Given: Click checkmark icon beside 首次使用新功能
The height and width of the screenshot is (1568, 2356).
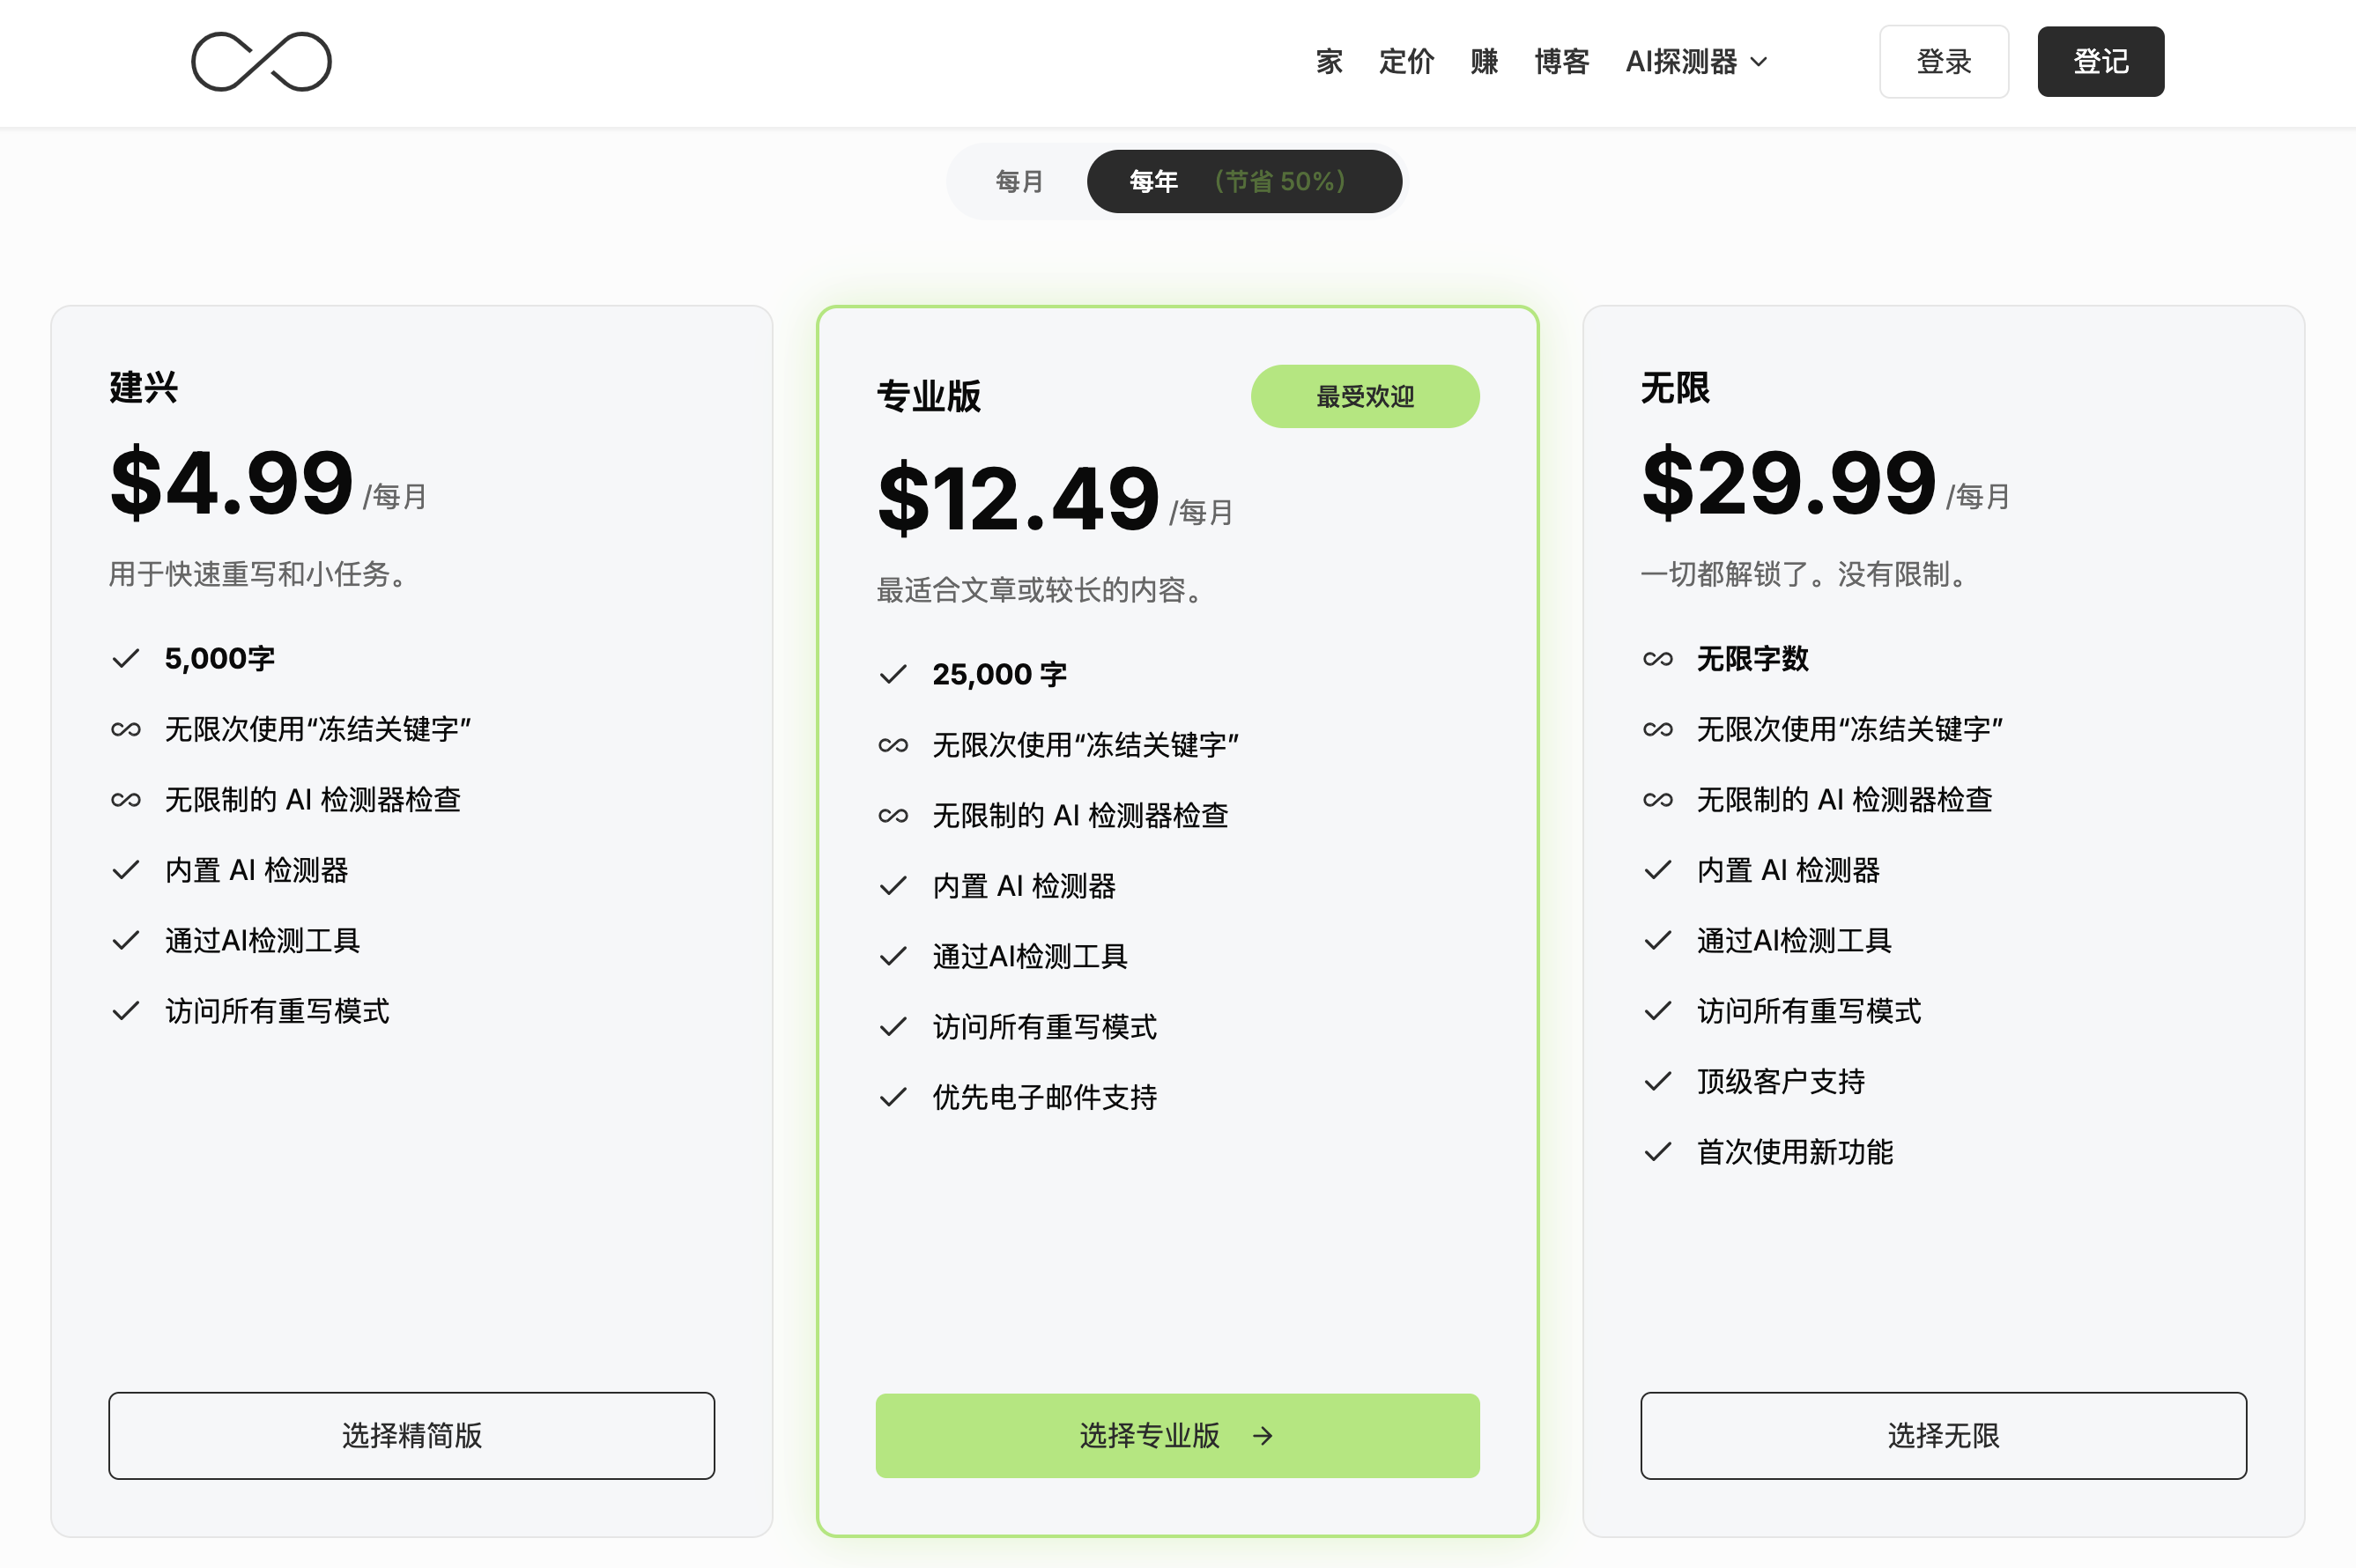Looking at the screenshot, I should pos(1657,1152).
